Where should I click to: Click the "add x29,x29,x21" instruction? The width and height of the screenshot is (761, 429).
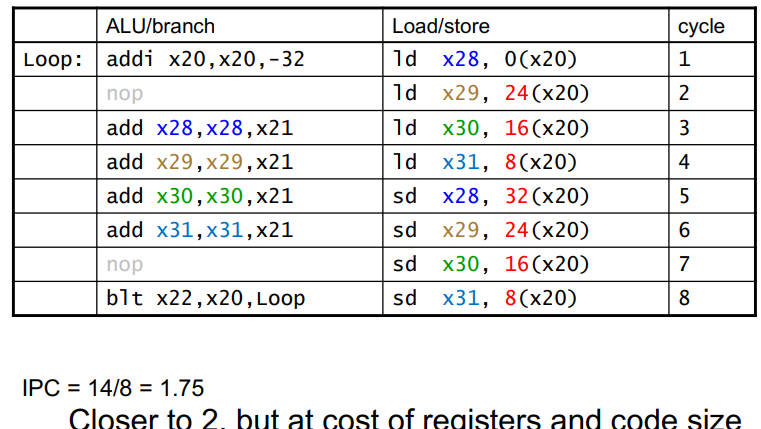(x=200, y=162)
